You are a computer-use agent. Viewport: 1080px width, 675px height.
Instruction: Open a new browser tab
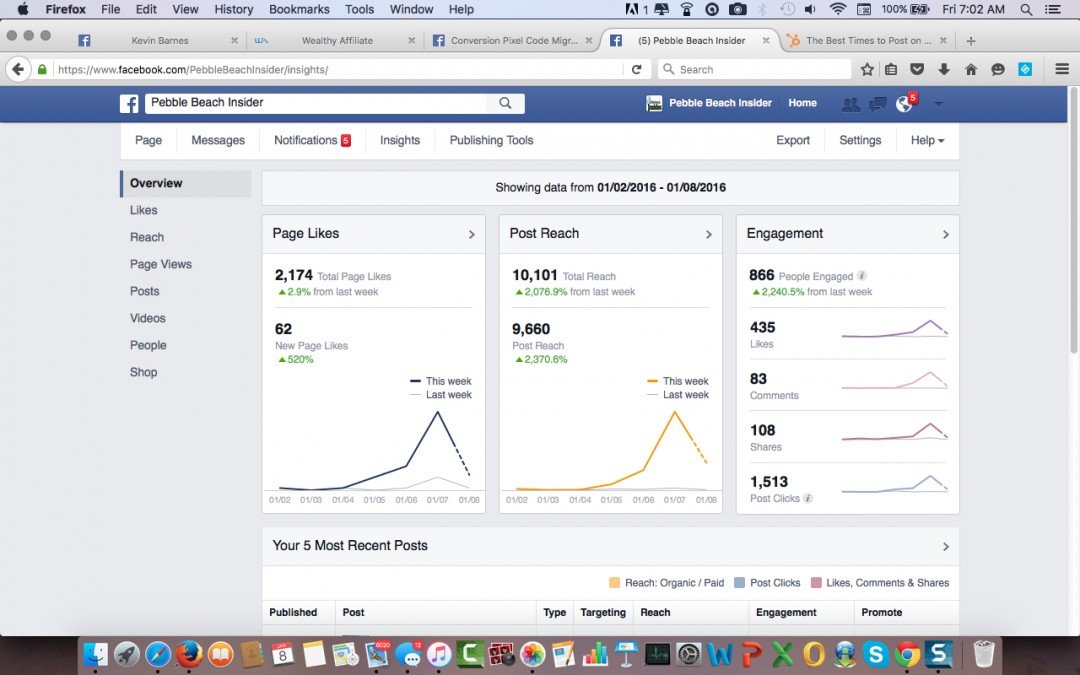click(970, 41)
